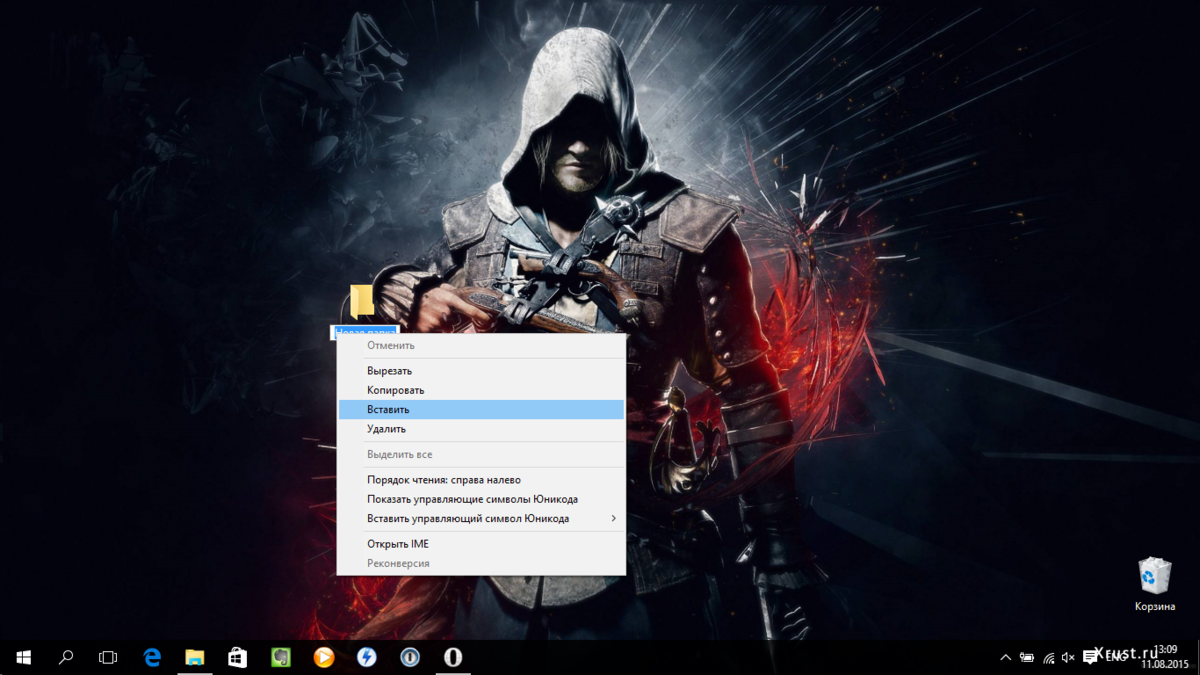This screenshot has height=675, width=1200.
Task: Click greyed Отменить menu entry
Action: [481, 346]
